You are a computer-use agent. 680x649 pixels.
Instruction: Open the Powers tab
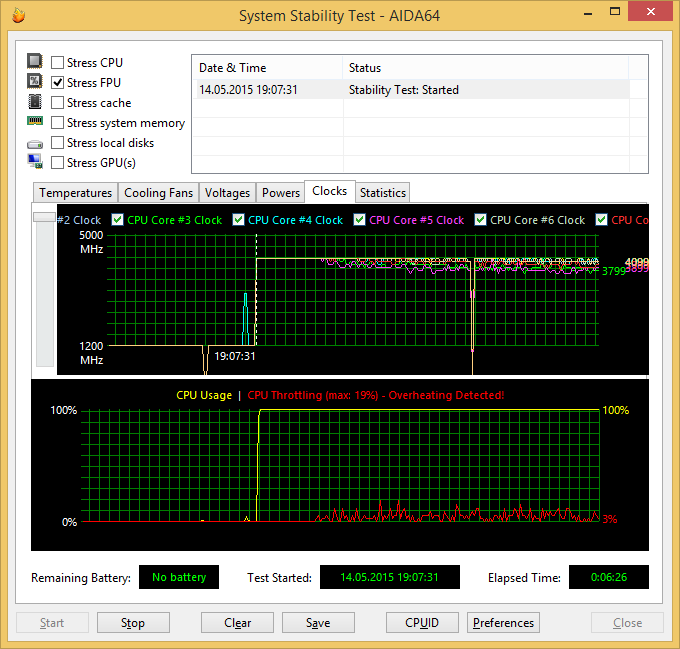(281, 192)
